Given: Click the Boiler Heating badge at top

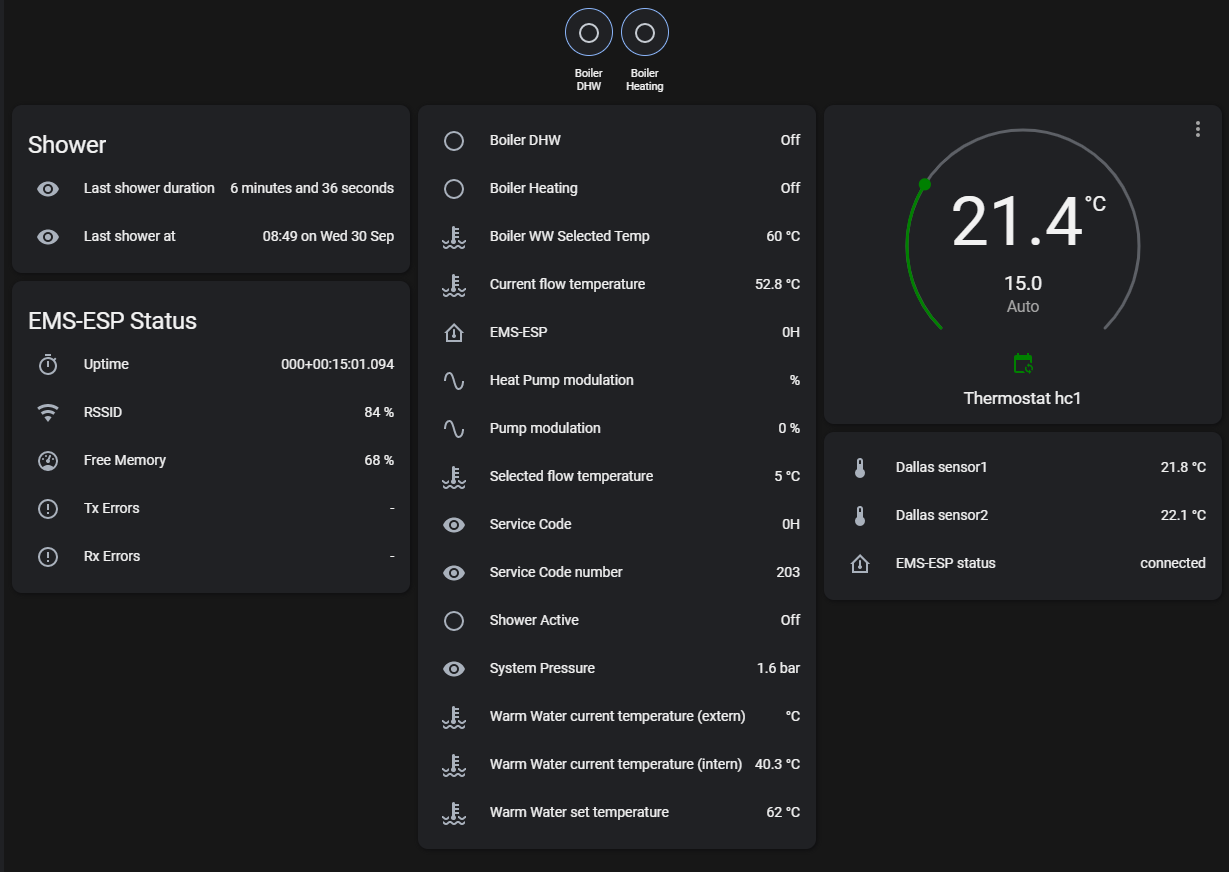Looking at the screenshot, I should tap(645, 34).
